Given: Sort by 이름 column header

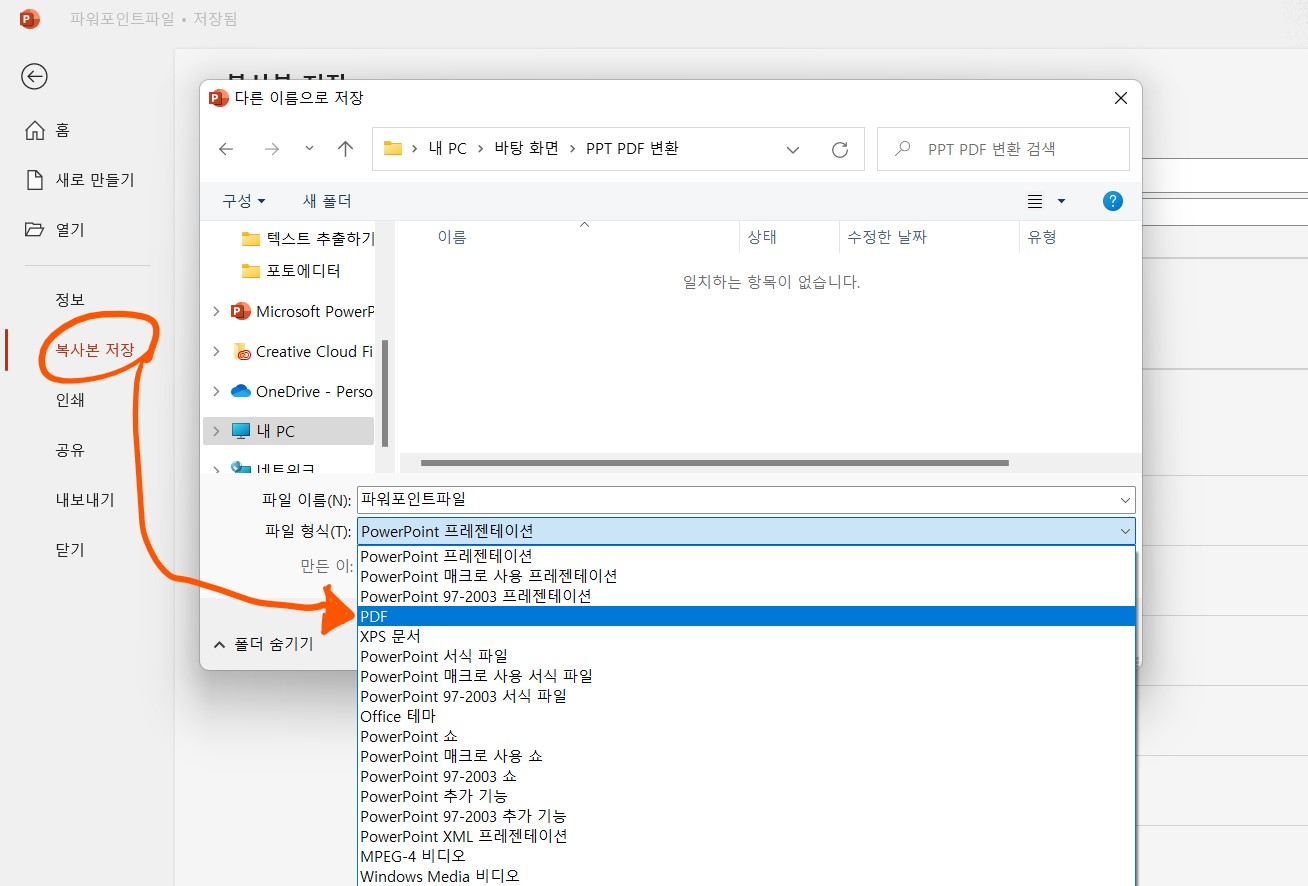Looking at the screenshot, I should pos(452,238).
